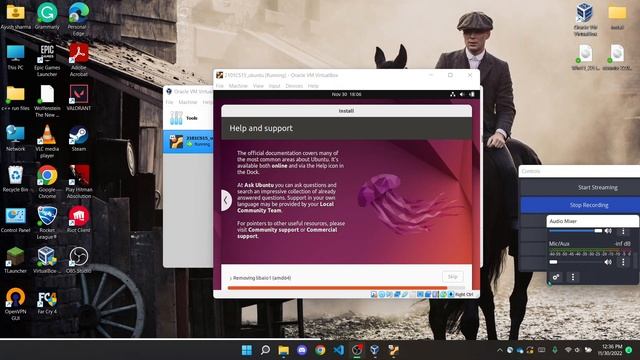
Task: Open the Input menu in the VM window
Action: click(x=274, y=86)
